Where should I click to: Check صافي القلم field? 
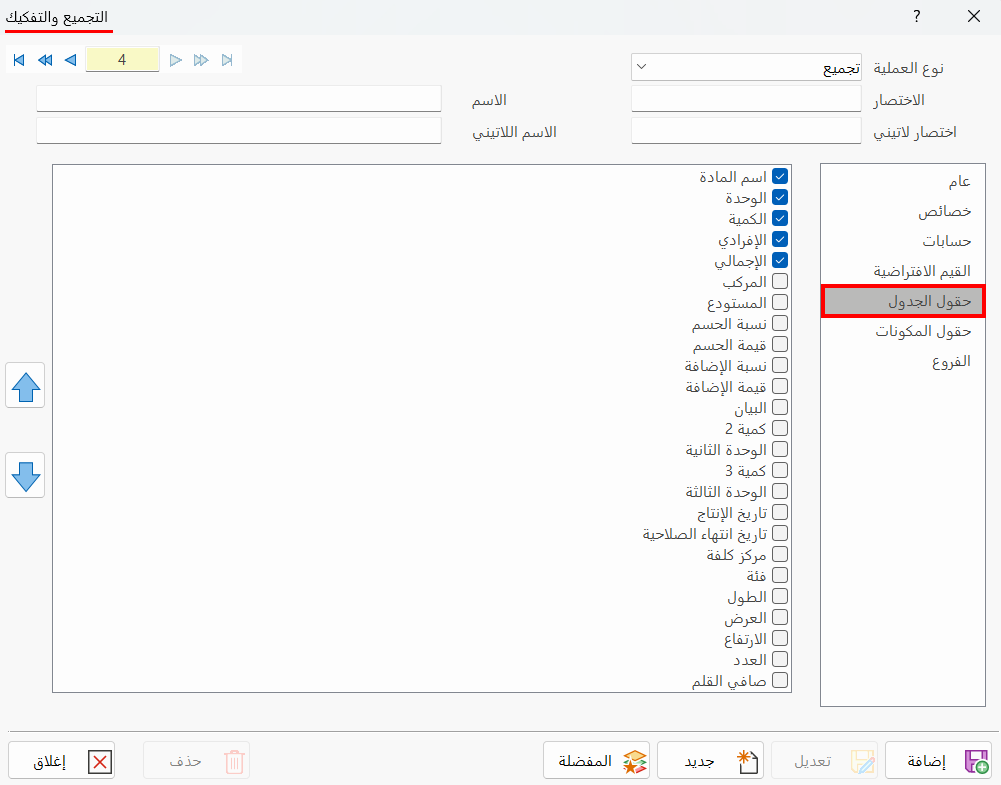click(x=779, y=680)
